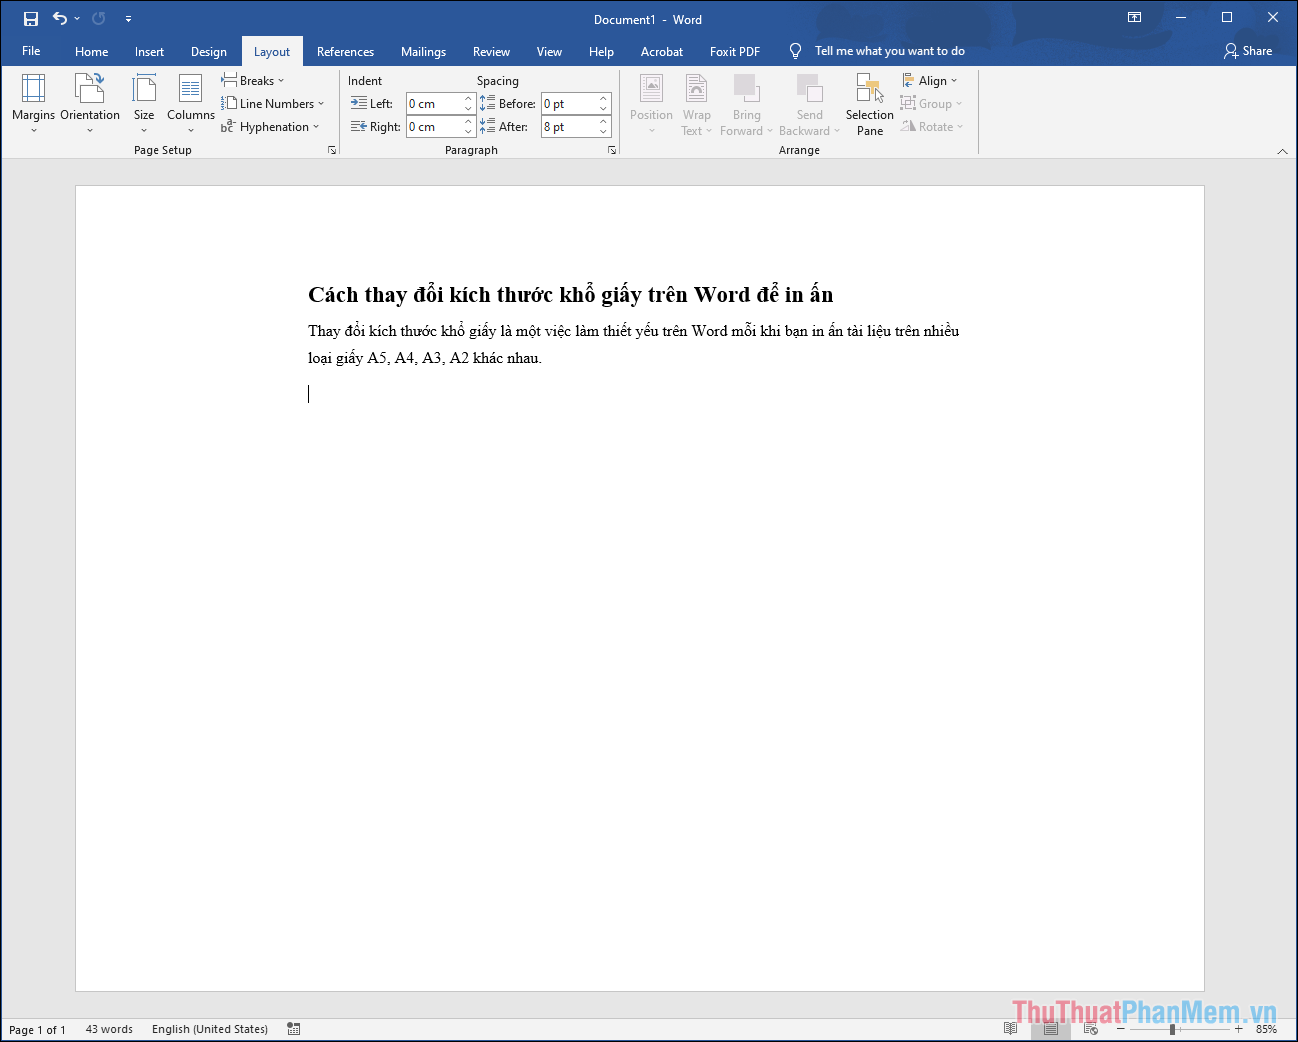
Task: Open the Selection Pane
Action: (x=869, y=105)
